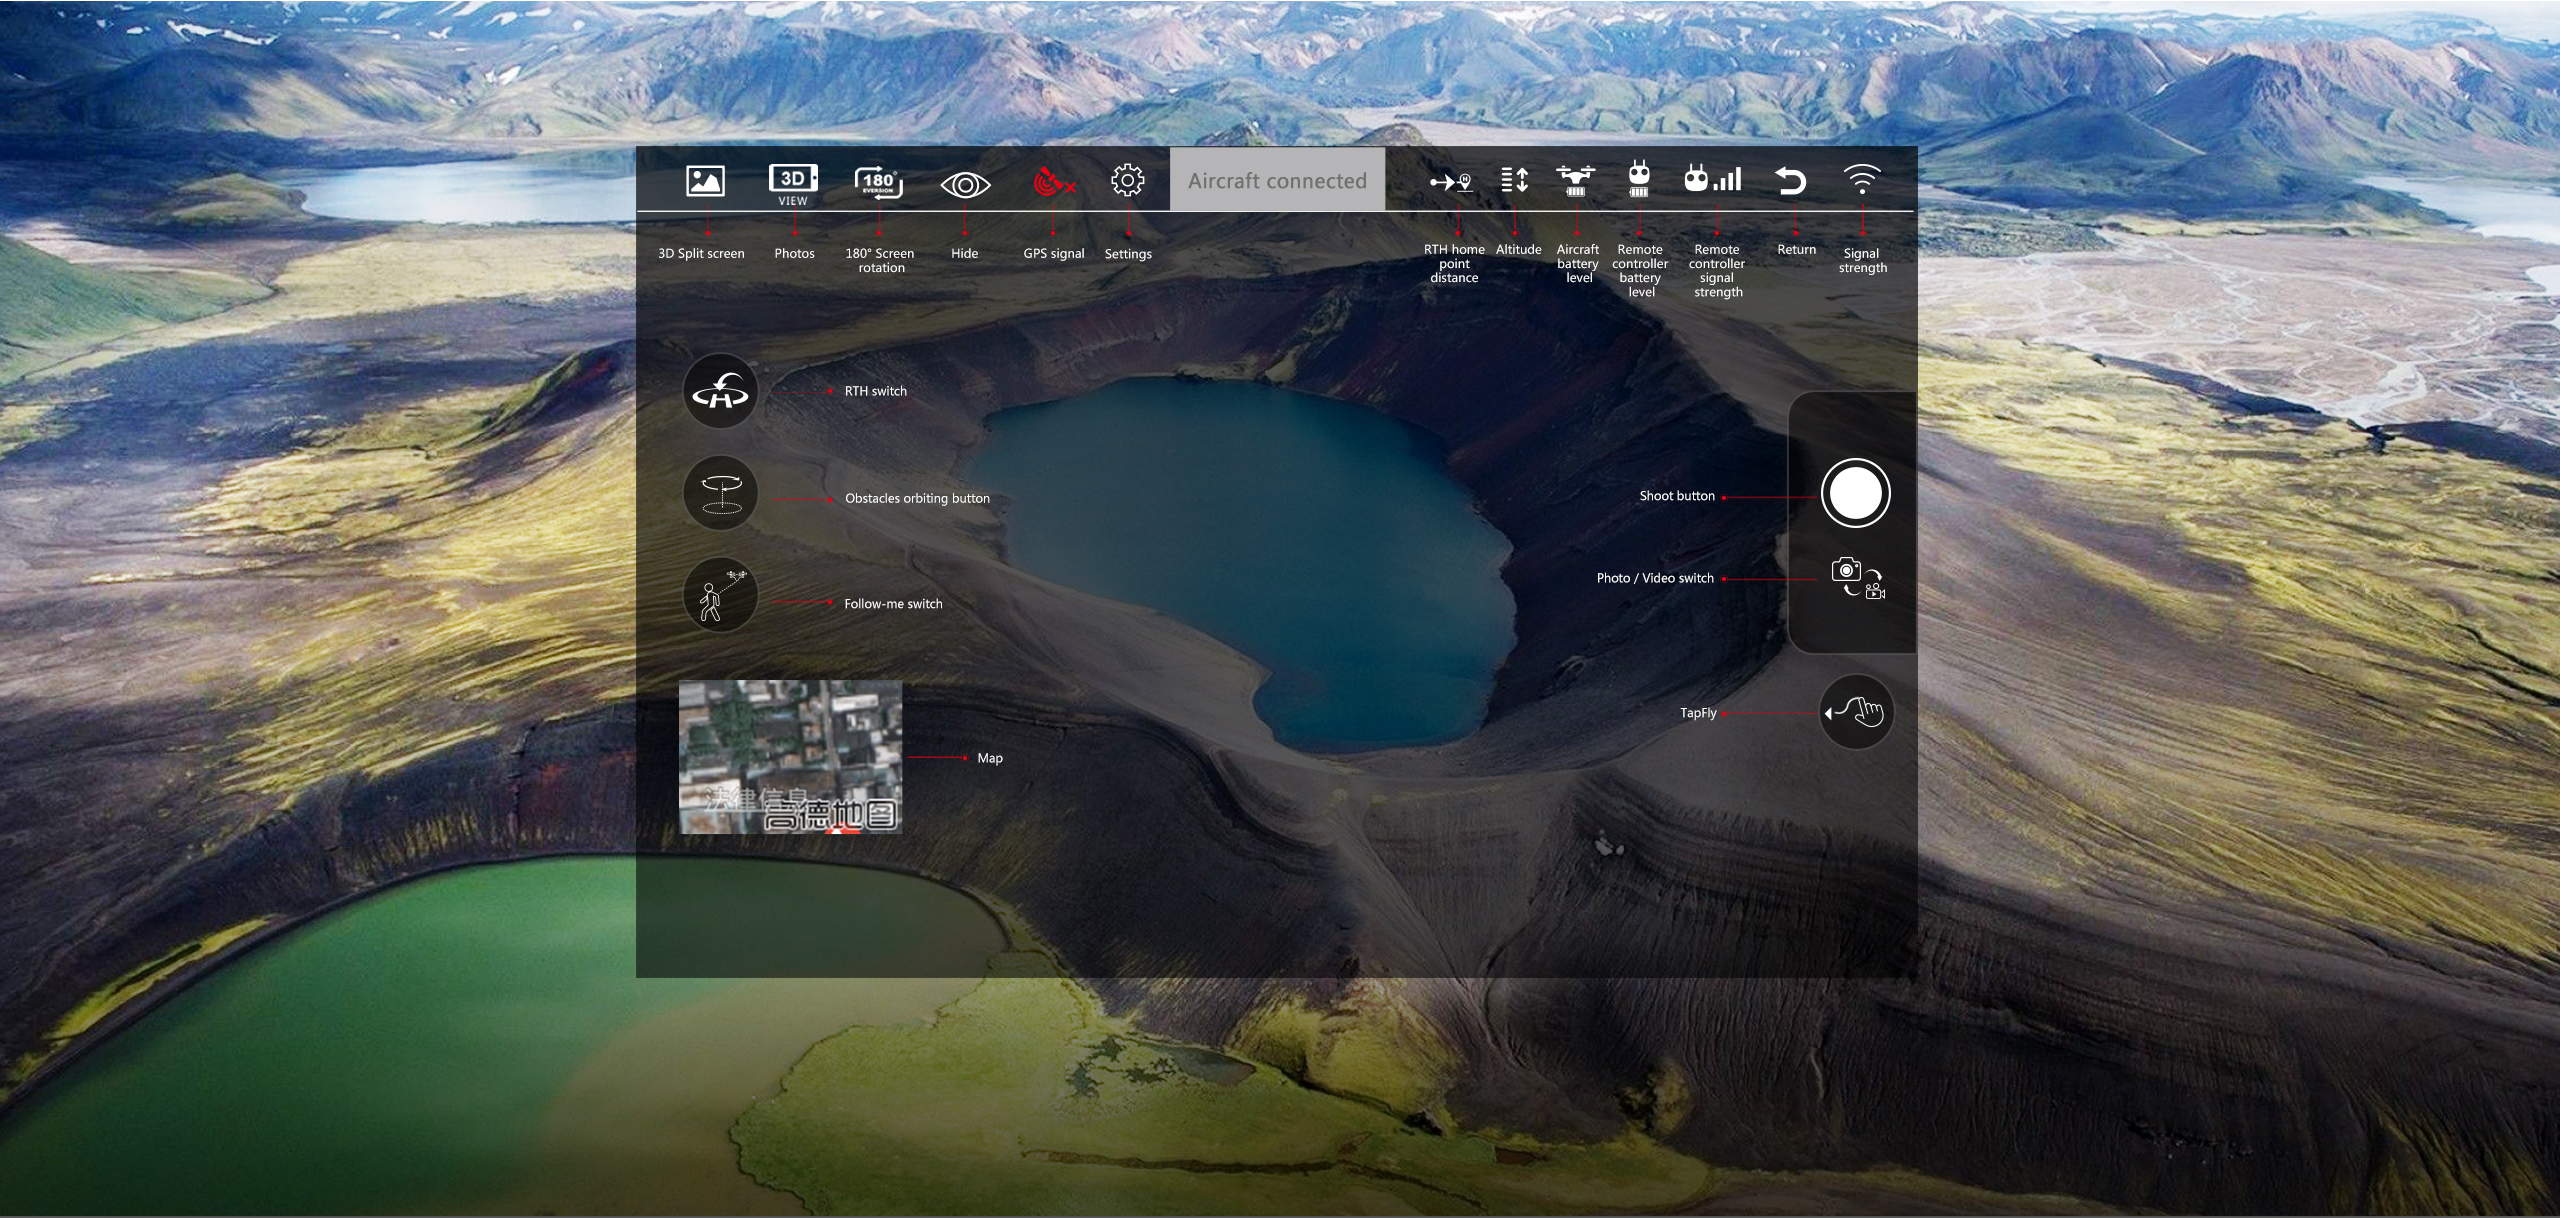The image size is (2560, 1218).
Task: Open the map thumbnail
Action: coord(790,757)
